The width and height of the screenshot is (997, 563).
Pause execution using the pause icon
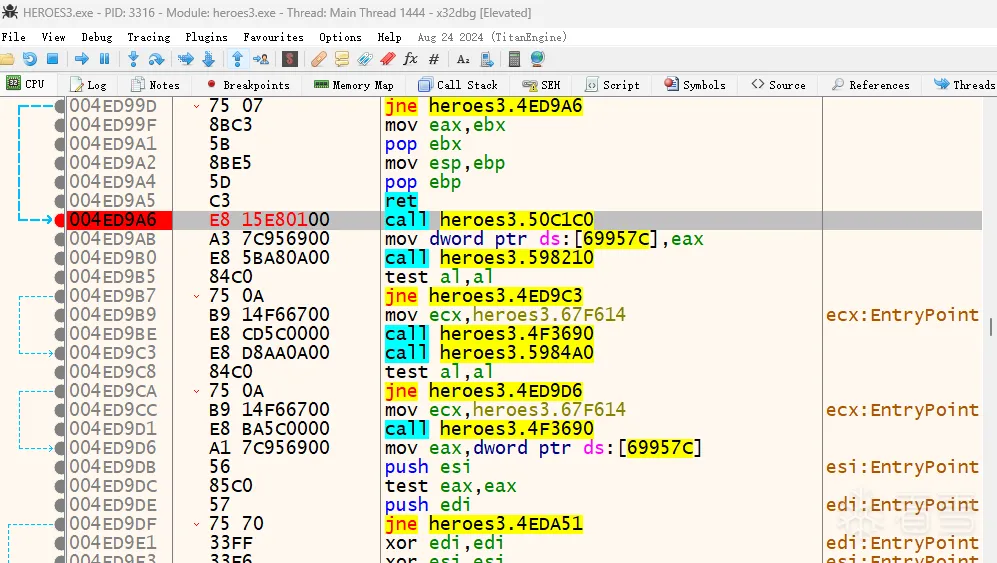click(x=105, y=59)
